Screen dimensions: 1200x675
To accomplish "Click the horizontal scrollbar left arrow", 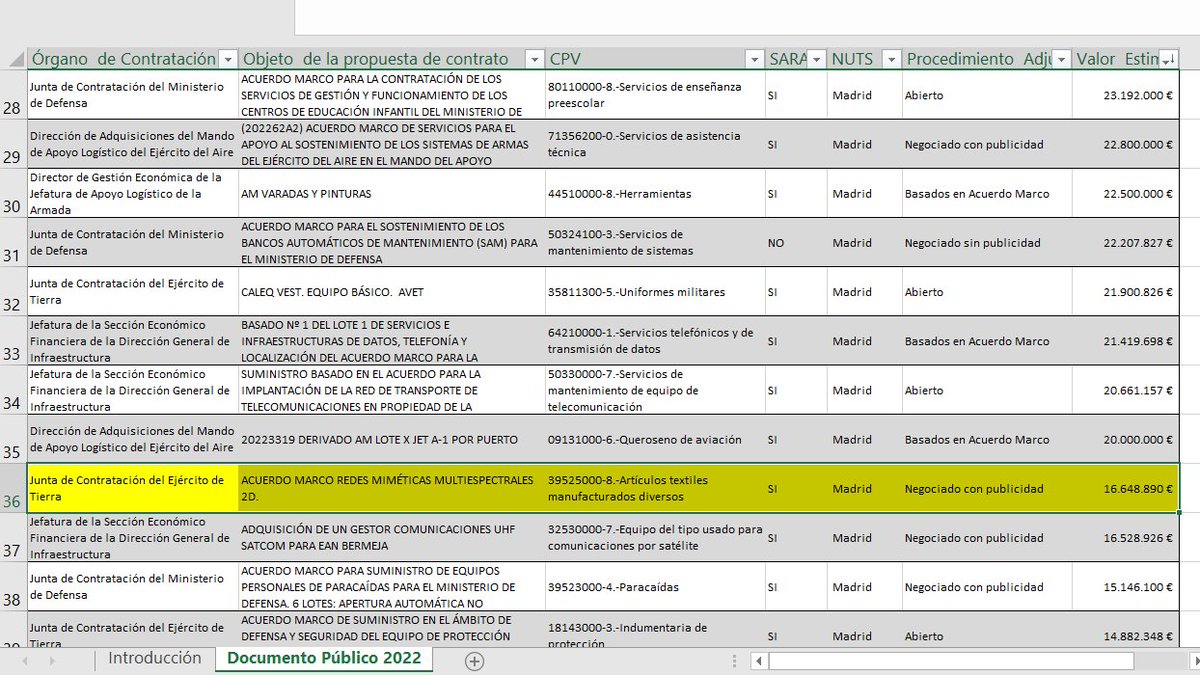I will coord(760,661).
